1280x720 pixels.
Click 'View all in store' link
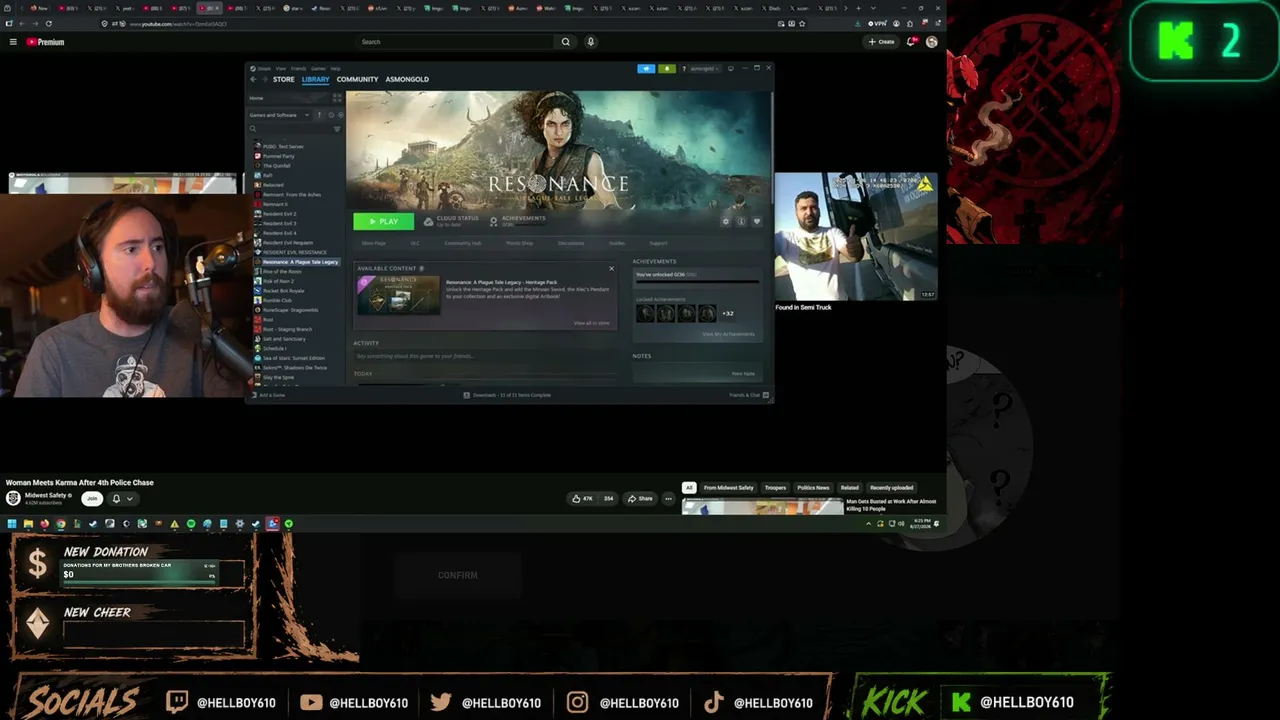[591, 323]
